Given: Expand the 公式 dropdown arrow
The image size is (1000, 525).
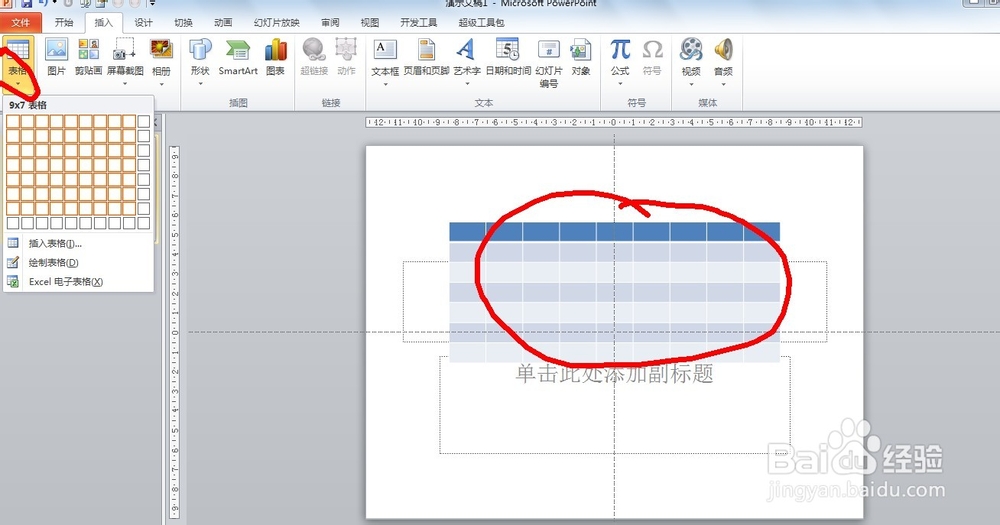Looking at the screenshot, I should [x=620, y=84].
